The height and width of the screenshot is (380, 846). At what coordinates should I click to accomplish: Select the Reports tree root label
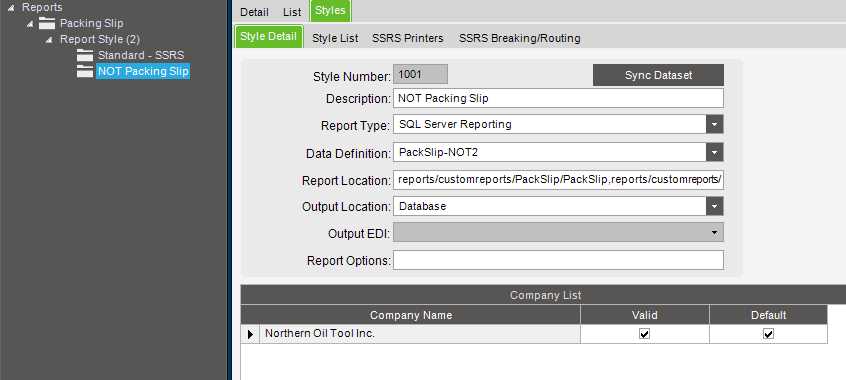42,8
